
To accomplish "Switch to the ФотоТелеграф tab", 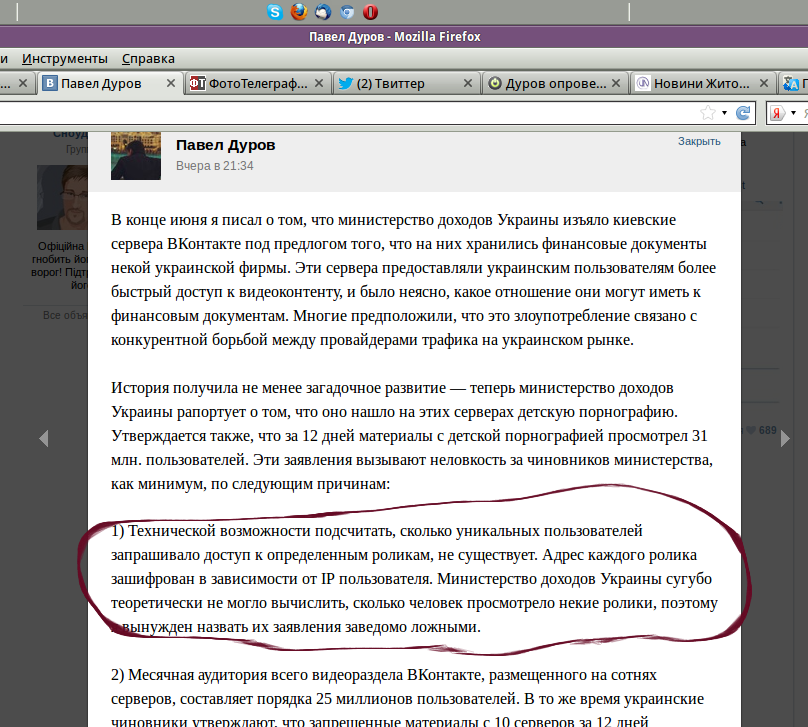I will pos(257,83).
